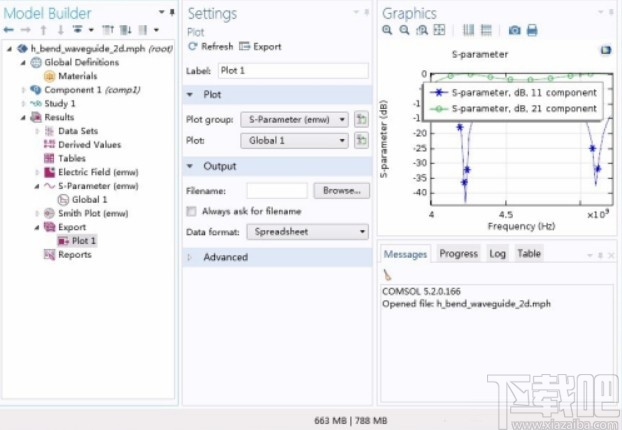Select the Materials node

[77, 76]
